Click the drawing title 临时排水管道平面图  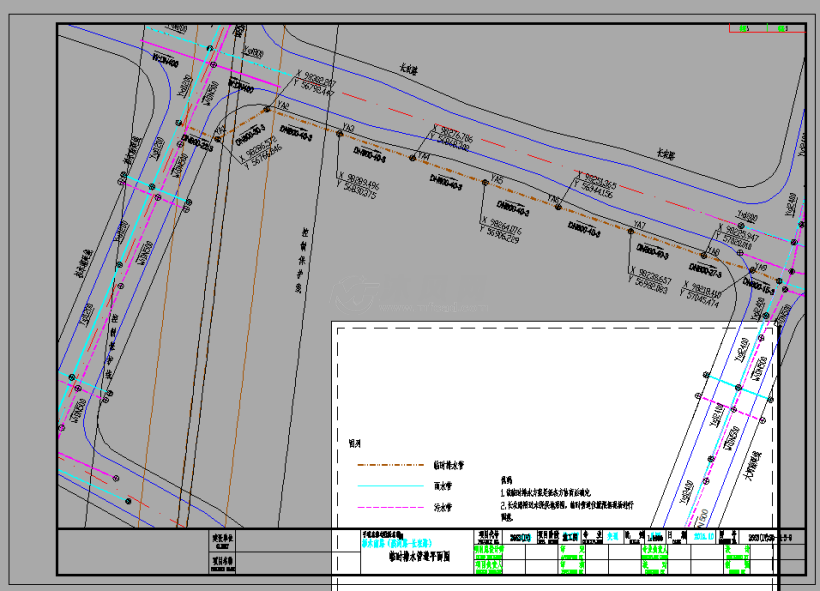pyautogui.click(x=419, y=556)
